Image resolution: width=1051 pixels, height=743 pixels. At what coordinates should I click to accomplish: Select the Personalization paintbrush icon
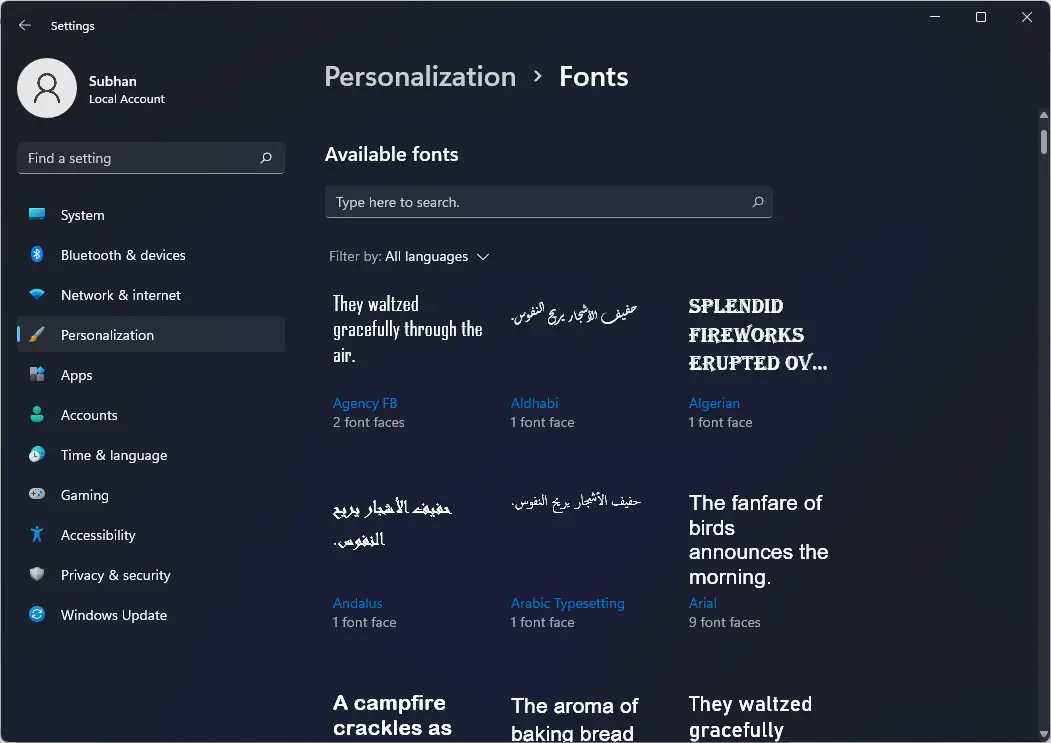click(36, 335)
